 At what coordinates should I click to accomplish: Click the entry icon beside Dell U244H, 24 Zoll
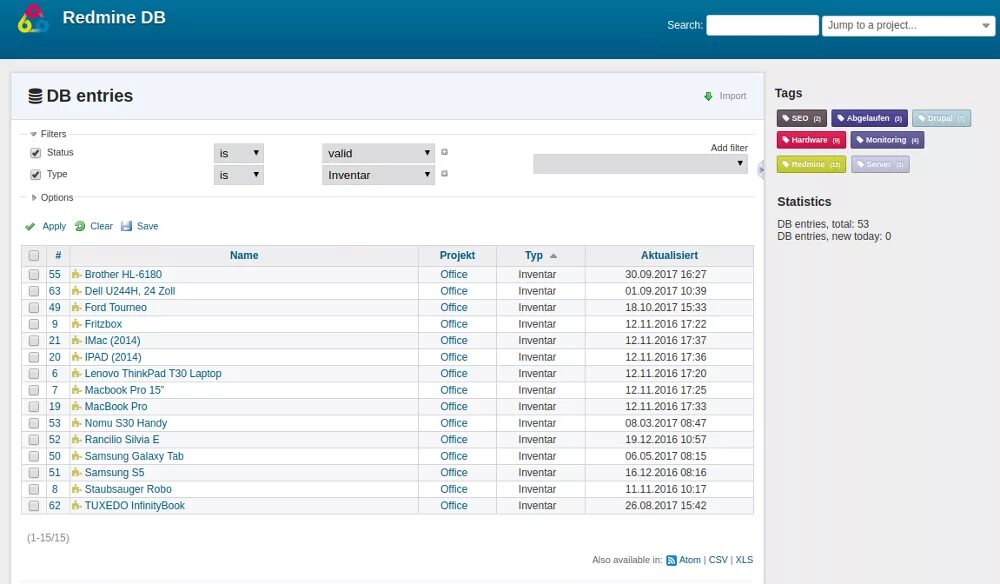pyautogui.click(x=77, y=291)
